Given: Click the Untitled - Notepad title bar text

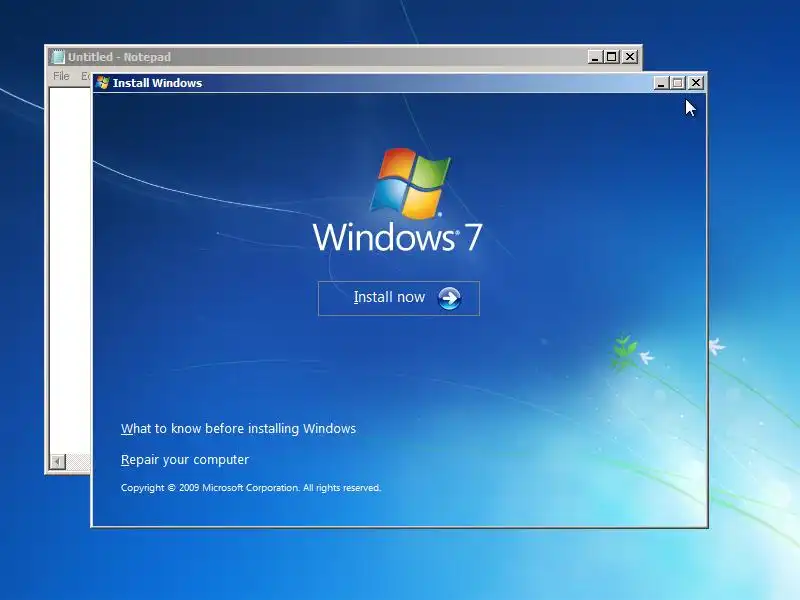Looking at the screenshot, I should 119,57.
